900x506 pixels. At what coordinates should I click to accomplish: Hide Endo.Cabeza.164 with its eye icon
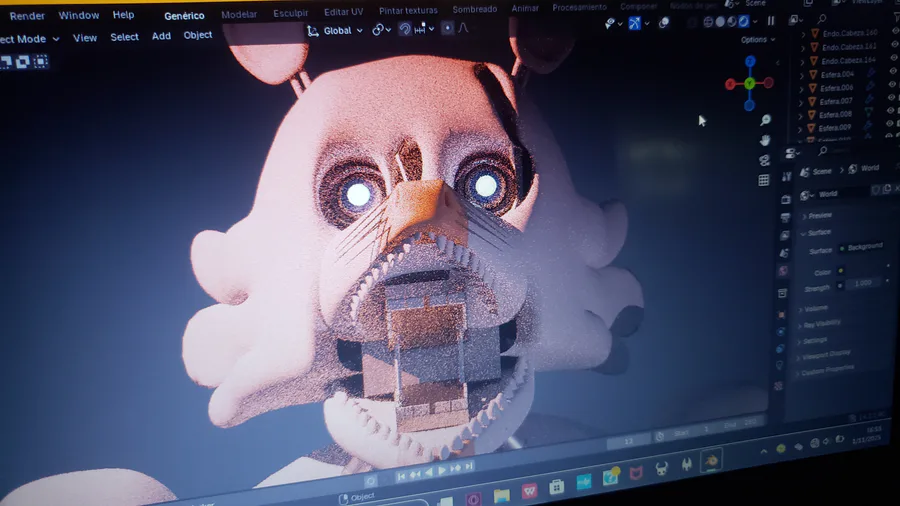(894, 57)
